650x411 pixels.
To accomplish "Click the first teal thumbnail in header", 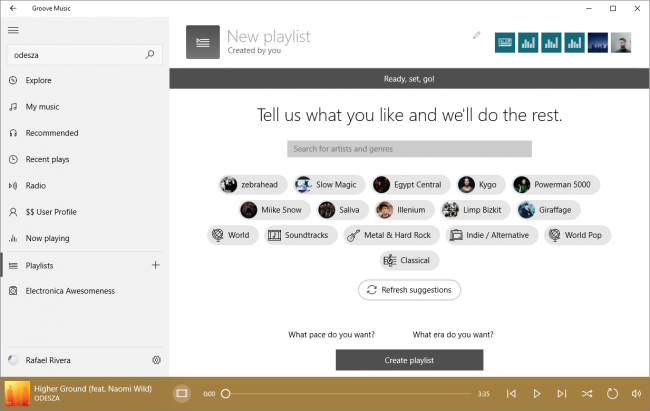I will (x=505, y=42).
